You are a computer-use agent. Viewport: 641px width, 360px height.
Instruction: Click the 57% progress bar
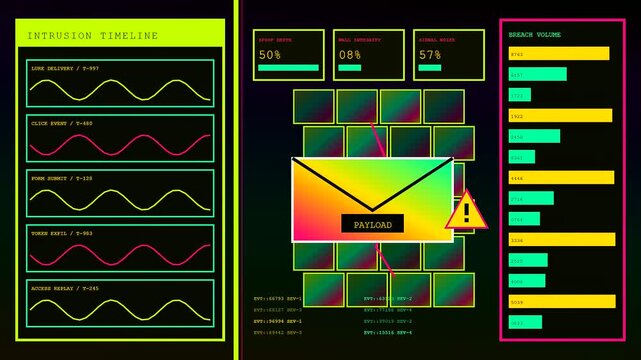pos(430,68)
